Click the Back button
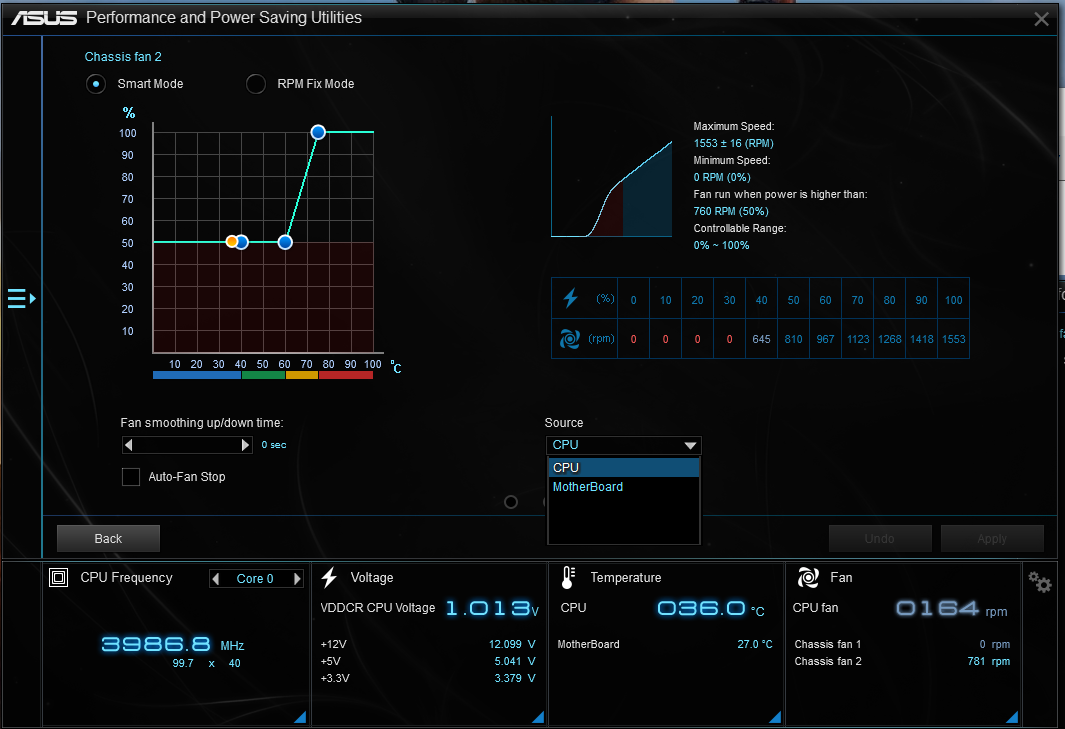 click(x=109, y=539)
